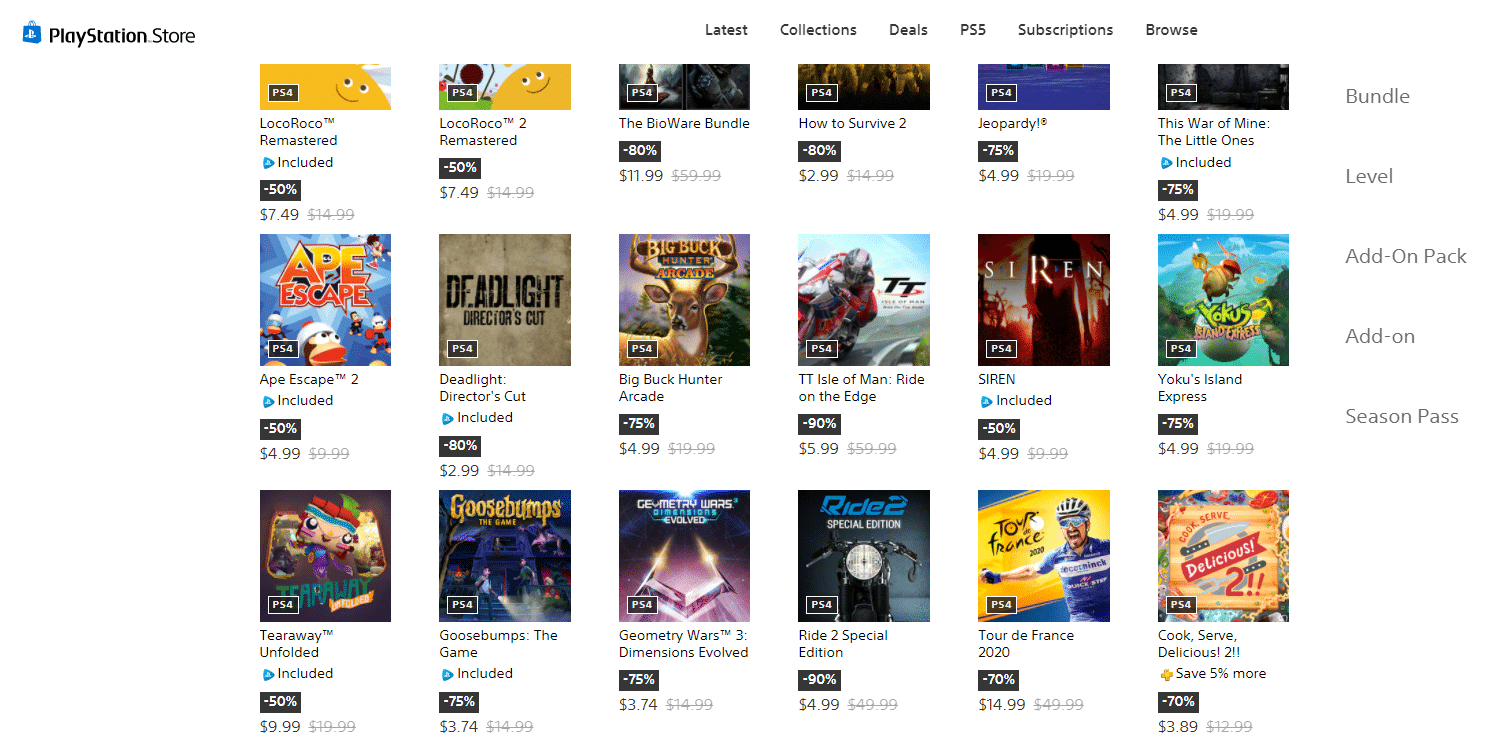The height and width of the screenshot is (746, 1489).
Task: Click PS Plus icon under SIREN
Action: pos(987,401)
